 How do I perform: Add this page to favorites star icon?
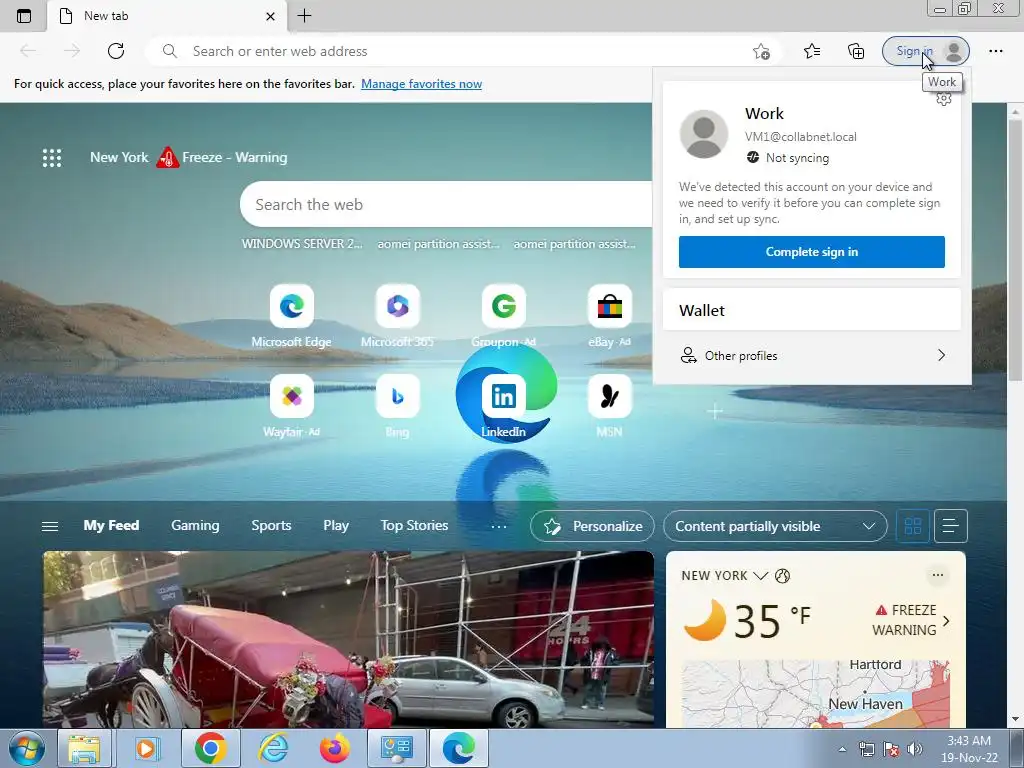[761, 51]
